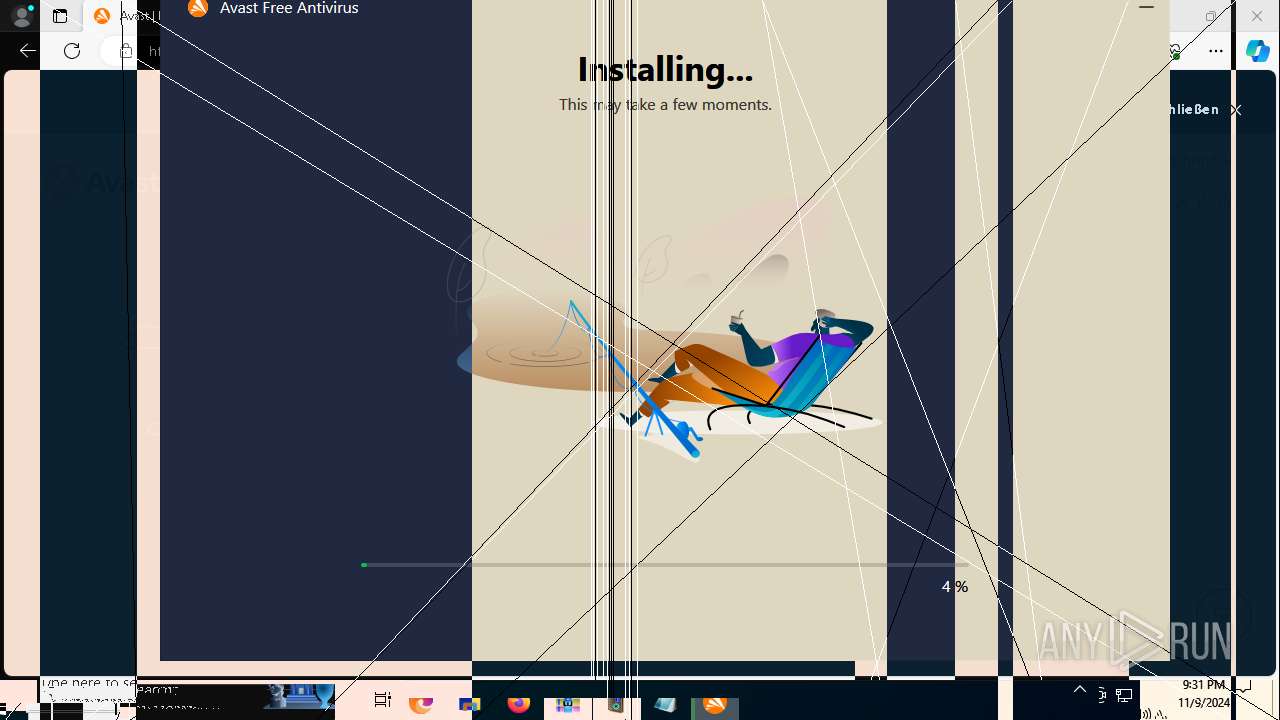Screen dimensions: 1280x720
Task: Open Task View on the taskbar
Action: [x=382, y=701]
